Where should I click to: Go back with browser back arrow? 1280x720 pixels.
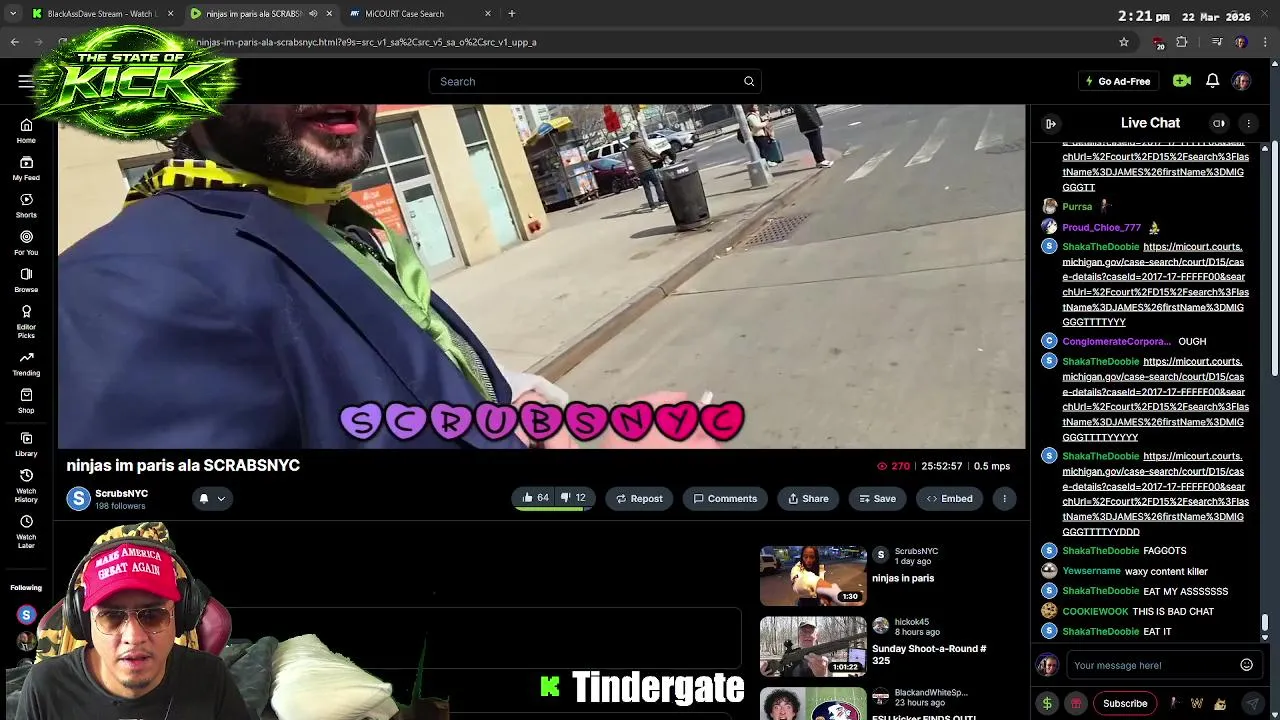(14, 42)
